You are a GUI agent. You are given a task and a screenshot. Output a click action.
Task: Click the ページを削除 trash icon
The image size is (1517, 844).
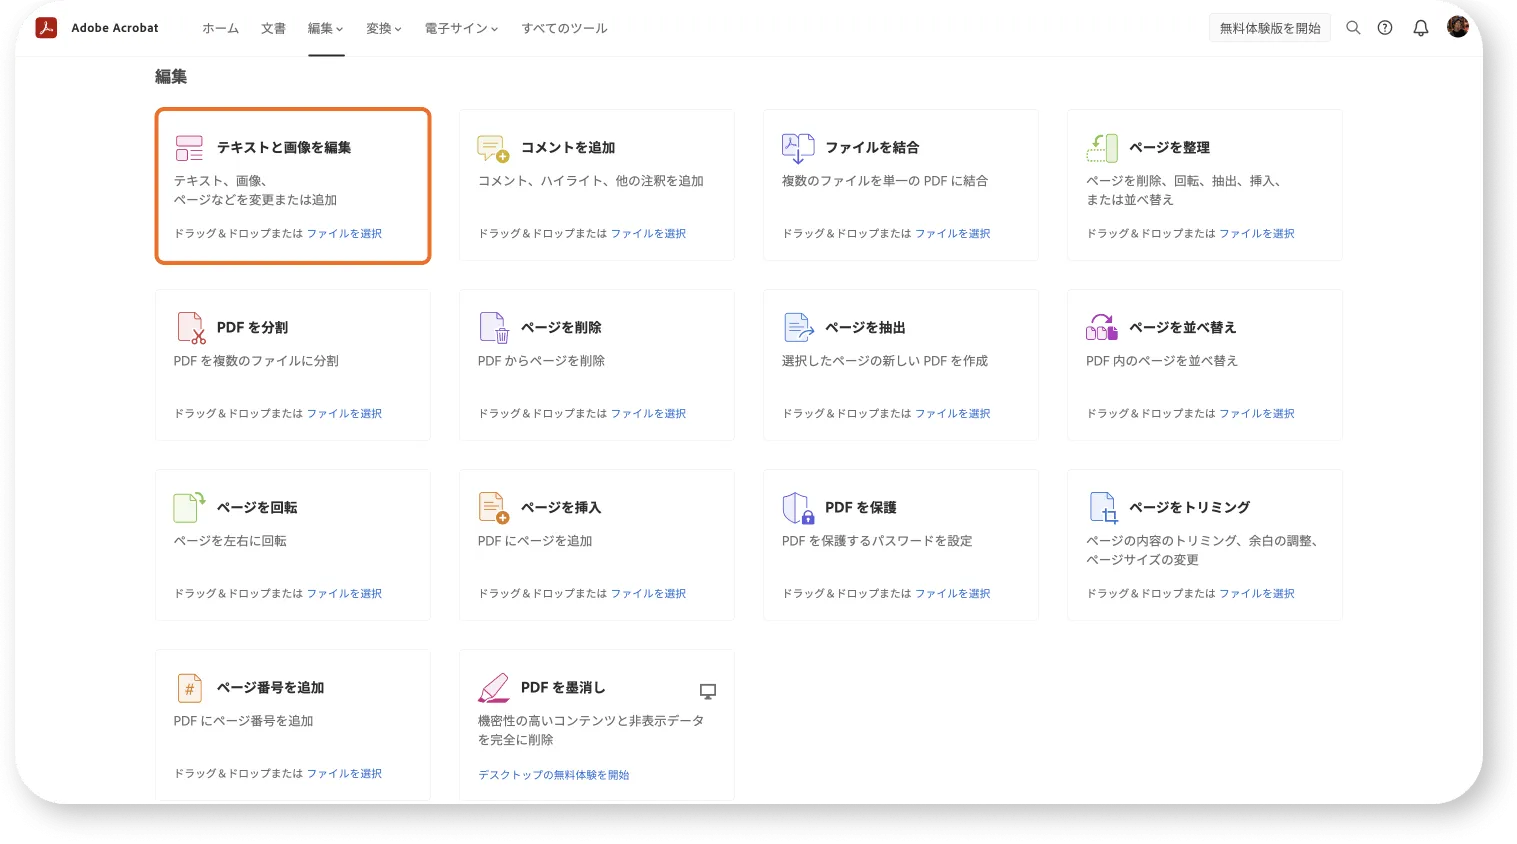point(495,328)
